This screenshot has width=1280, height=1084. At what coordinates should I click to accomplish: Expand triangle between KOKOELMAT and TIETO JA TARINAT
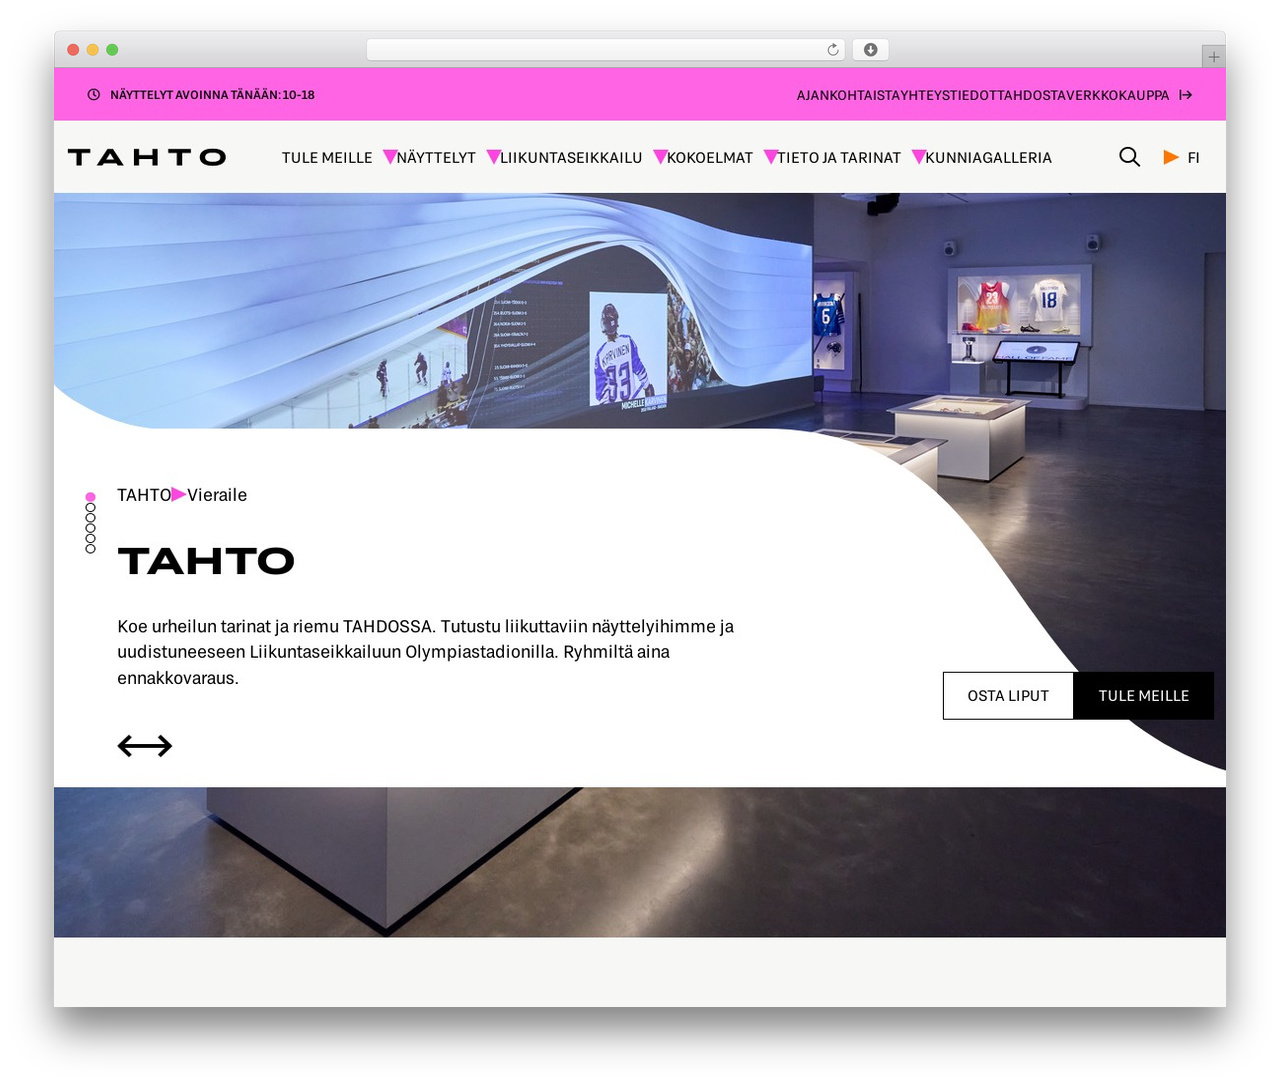click(771, 157)
